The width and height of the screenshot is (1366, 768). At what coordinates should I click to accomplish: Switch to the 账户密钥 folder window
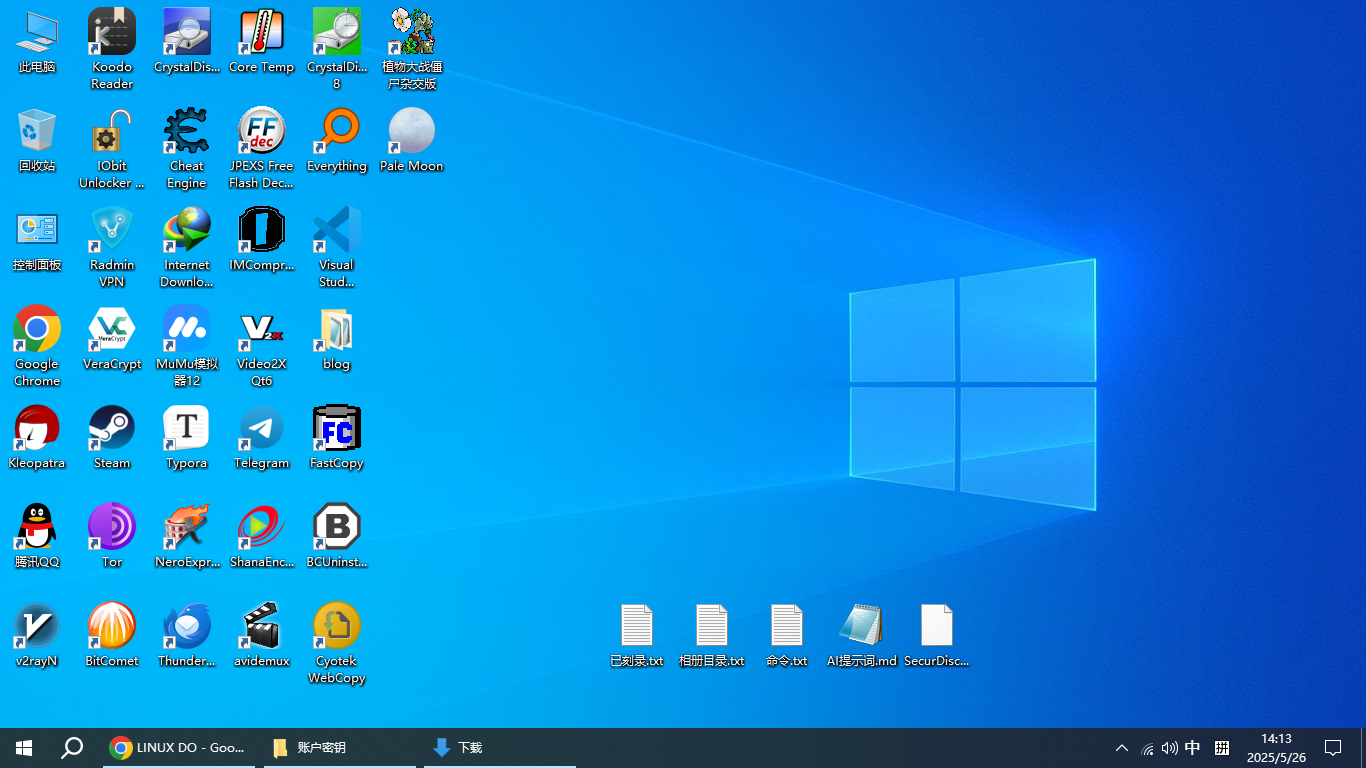coord(339,748)
